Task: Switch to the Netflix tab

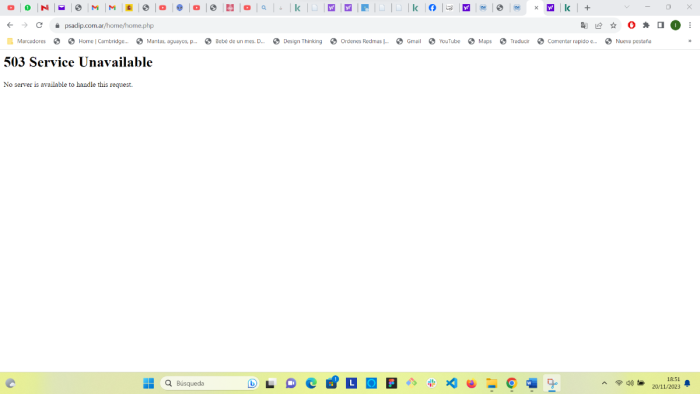Action: 45,8
